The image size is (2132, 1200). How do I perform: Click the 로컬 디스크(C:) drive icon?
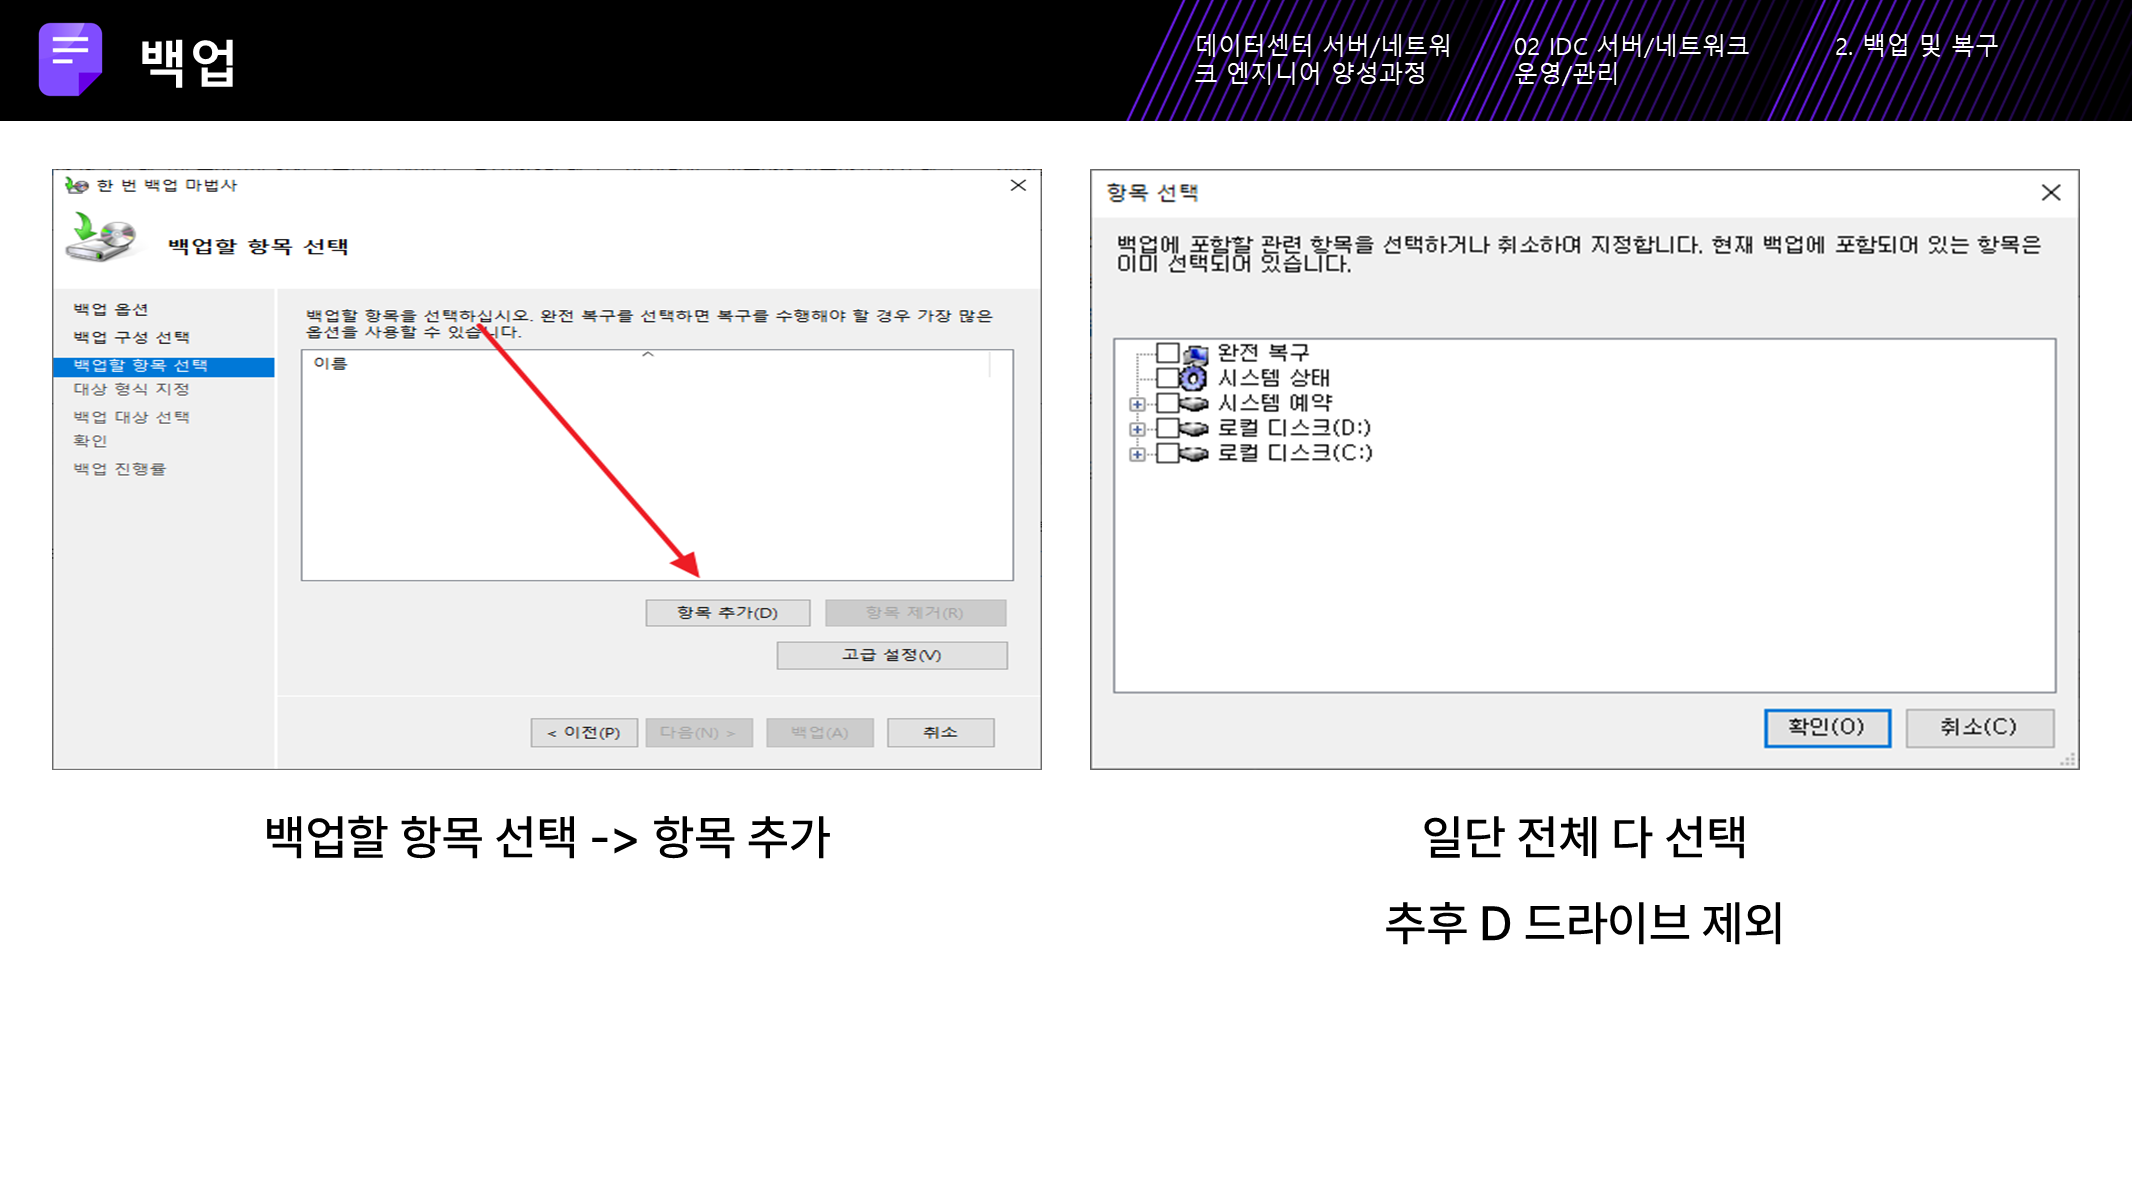click(x=1194, y=453)
